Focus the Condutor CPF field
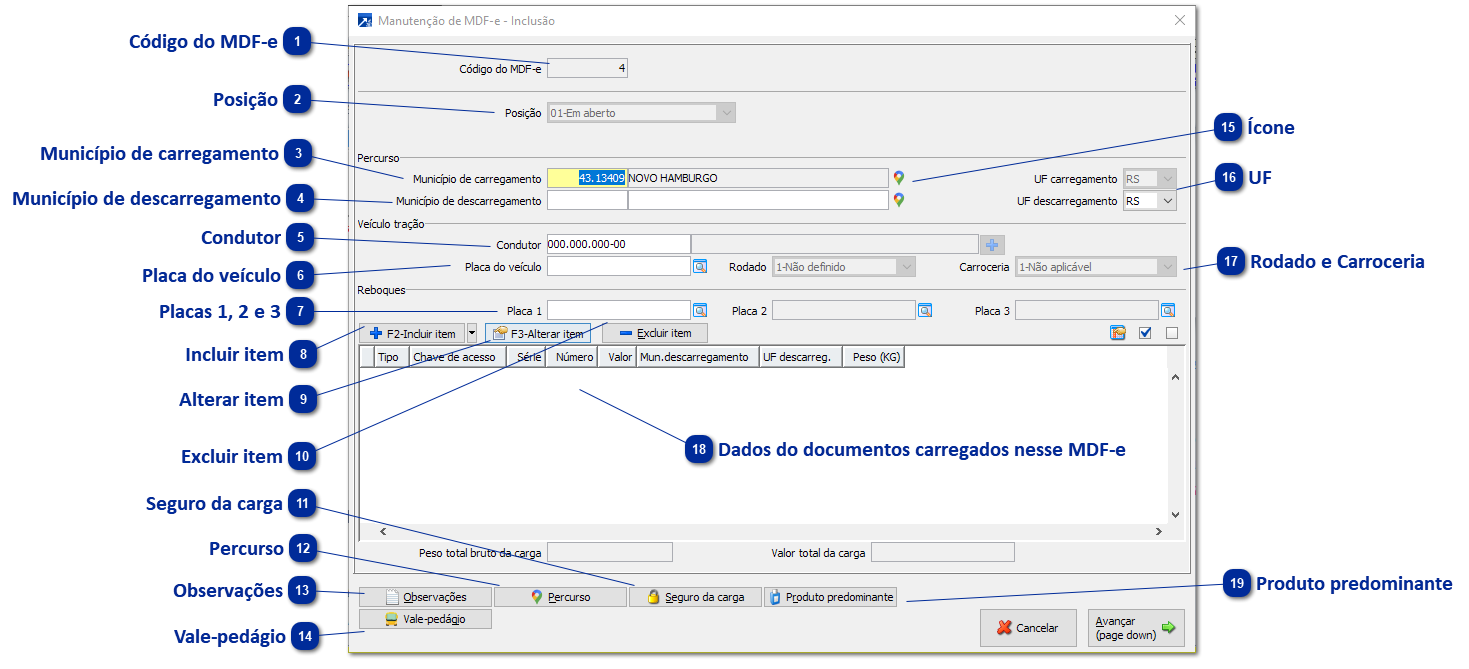This screenshot has width=1469, height=669. point(619,244)
